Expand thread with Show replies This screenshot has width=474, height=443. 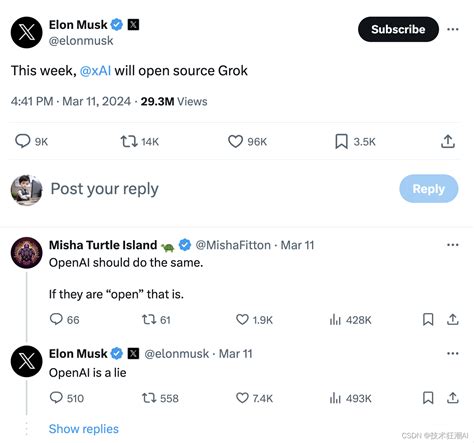coord(84,429)
